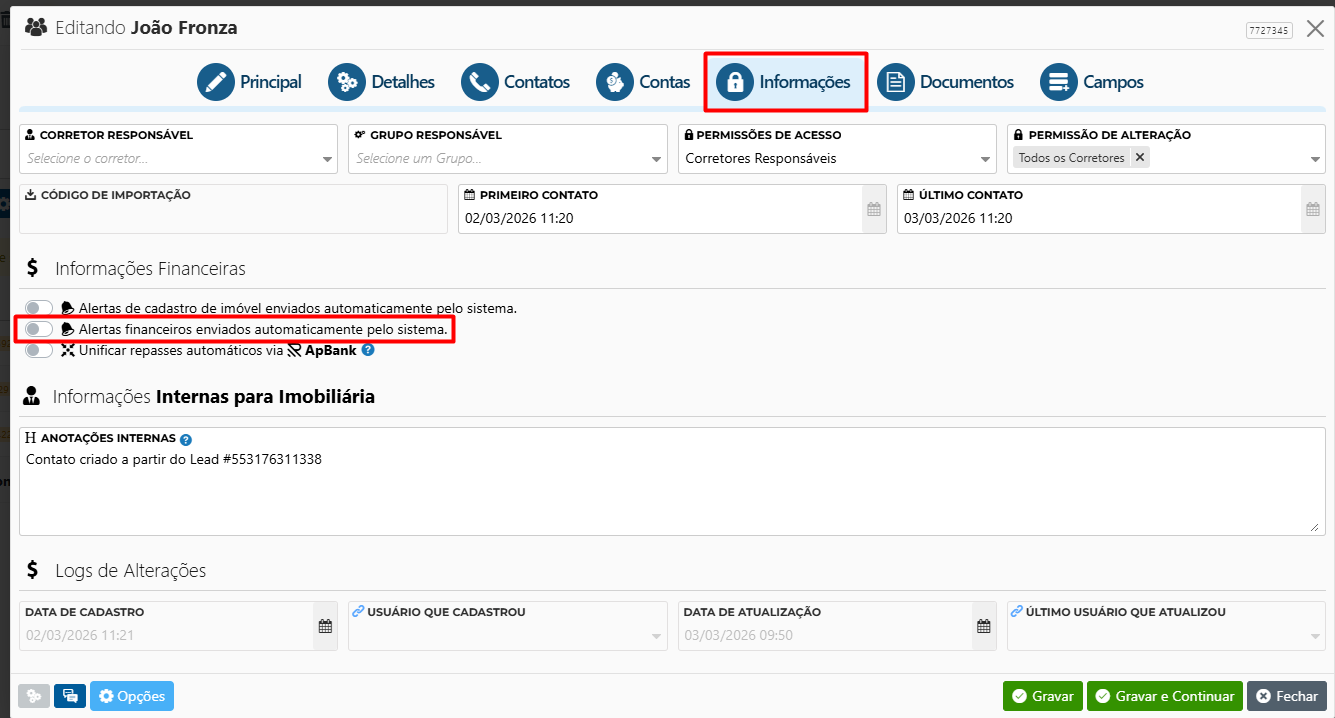The height and width of the screenshot is (718, 1335).
Task: Click the Usuário que Cadastrou link icon
Action: (358, 611)
